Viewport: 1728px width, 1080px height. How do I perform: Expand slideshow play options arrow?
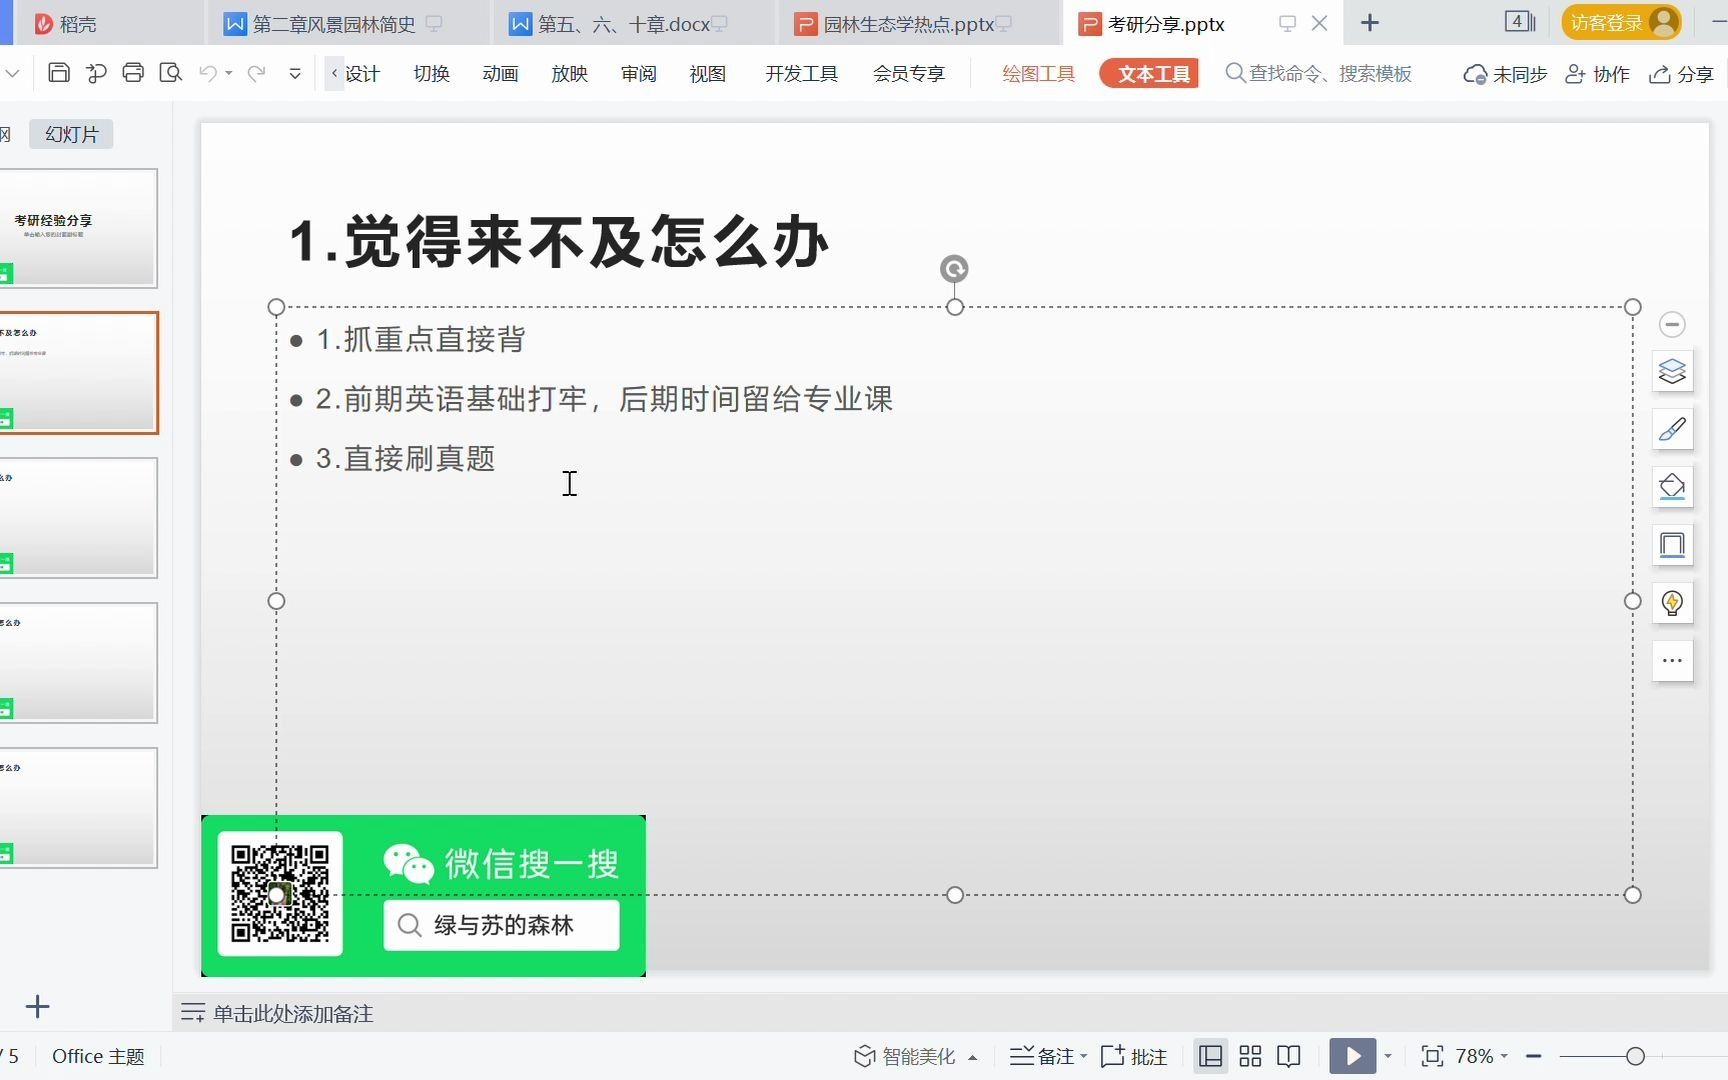point(1388,1056)
